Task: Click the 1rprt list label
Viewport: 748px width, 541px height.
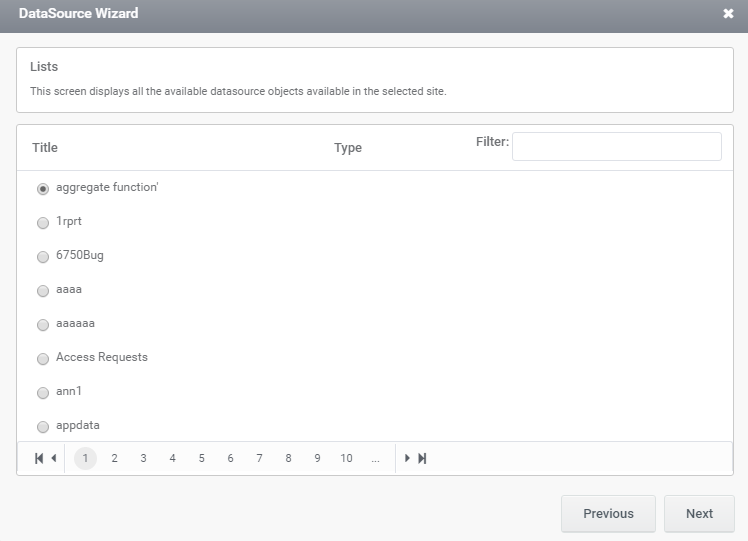Action: point(69,221)
